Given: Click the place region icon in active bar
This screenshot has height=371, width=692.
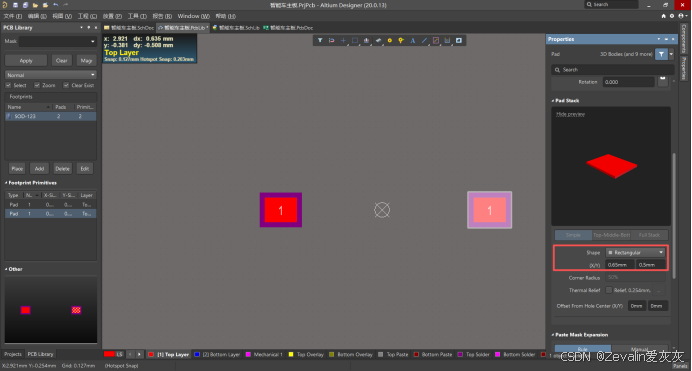Looking at the screenshot, I should pos(459,40).
